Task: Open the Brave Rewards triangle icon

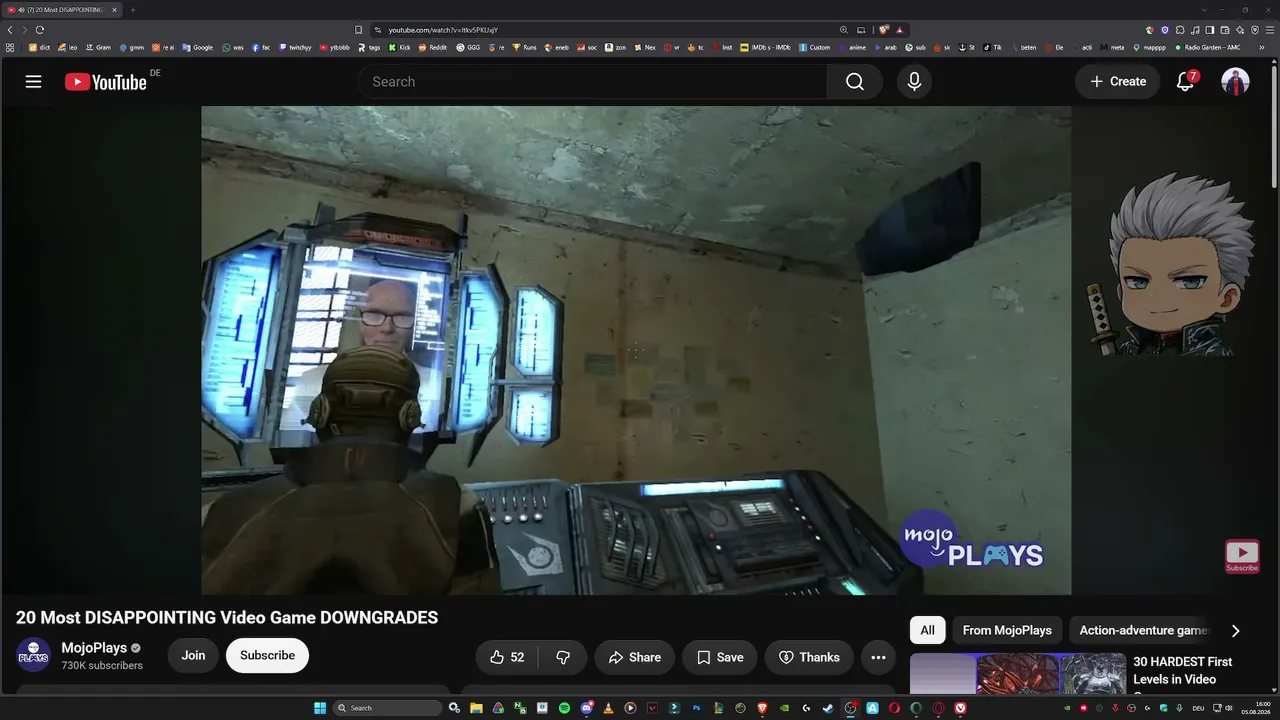Action: coord(899,30)
